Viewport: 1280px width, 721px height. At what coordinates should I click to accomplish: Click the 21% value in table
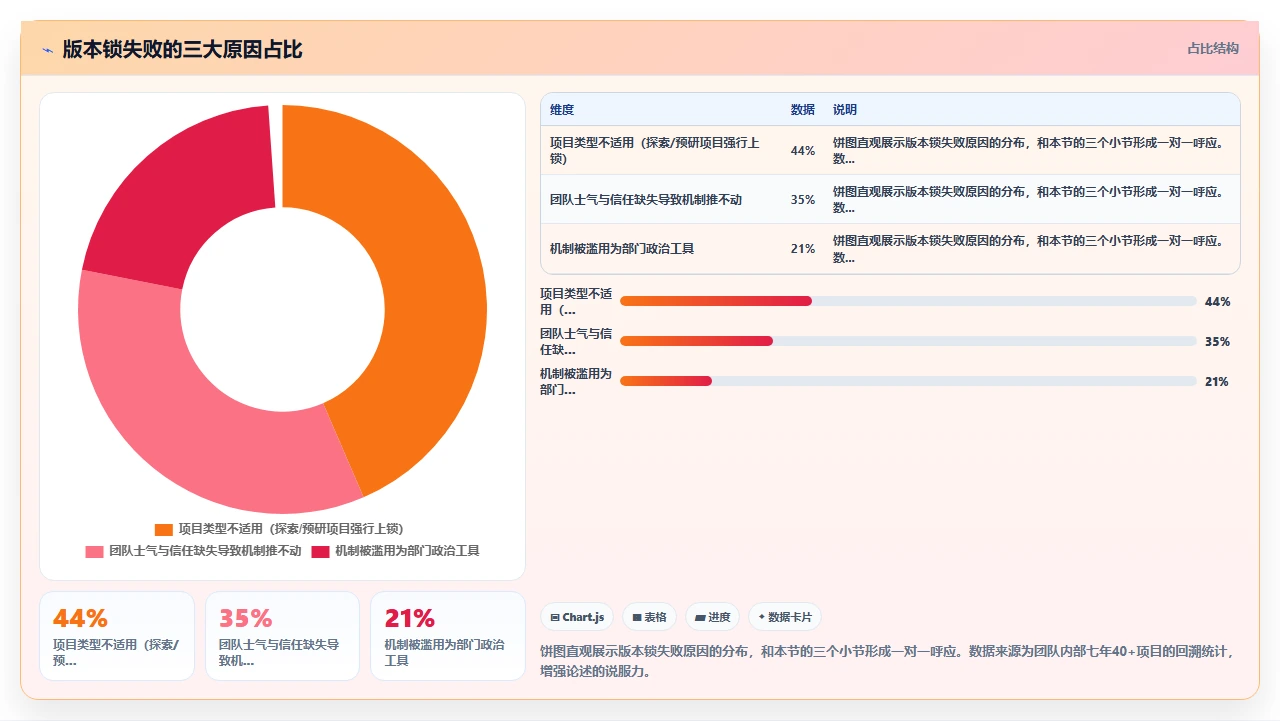(x=803, y=249)
